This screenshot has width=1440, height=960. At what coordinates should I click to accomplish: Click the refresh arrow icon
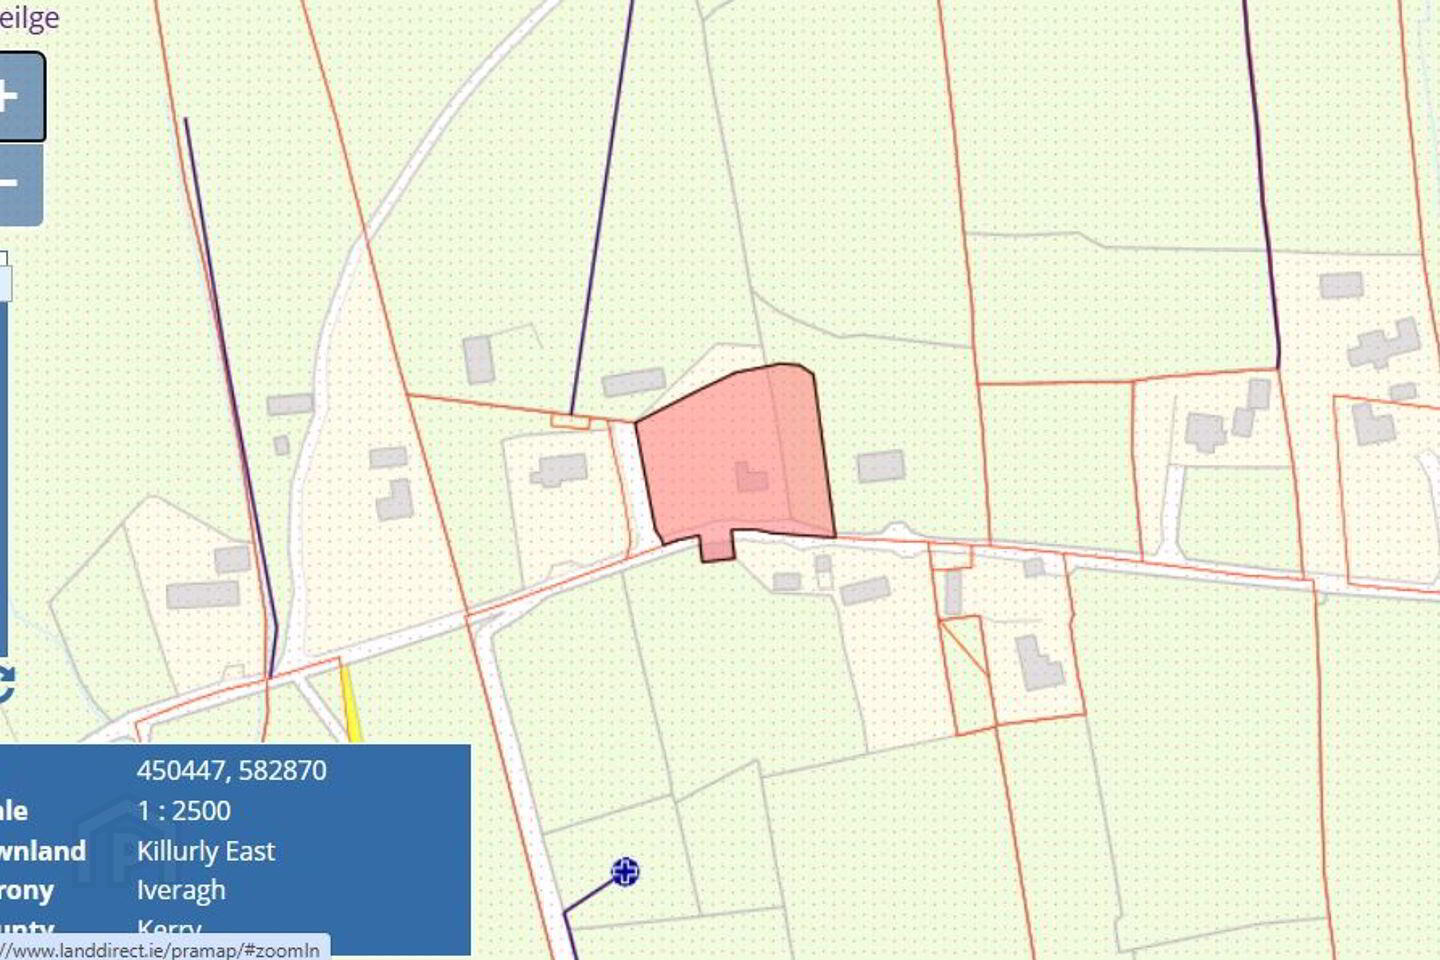pos(7,685)
